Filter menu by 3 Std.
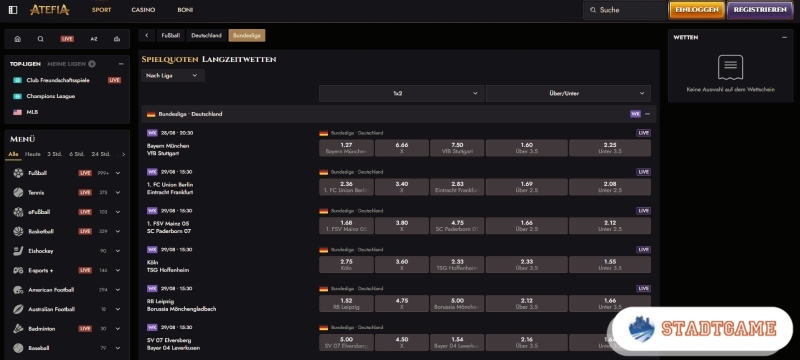 55,154
